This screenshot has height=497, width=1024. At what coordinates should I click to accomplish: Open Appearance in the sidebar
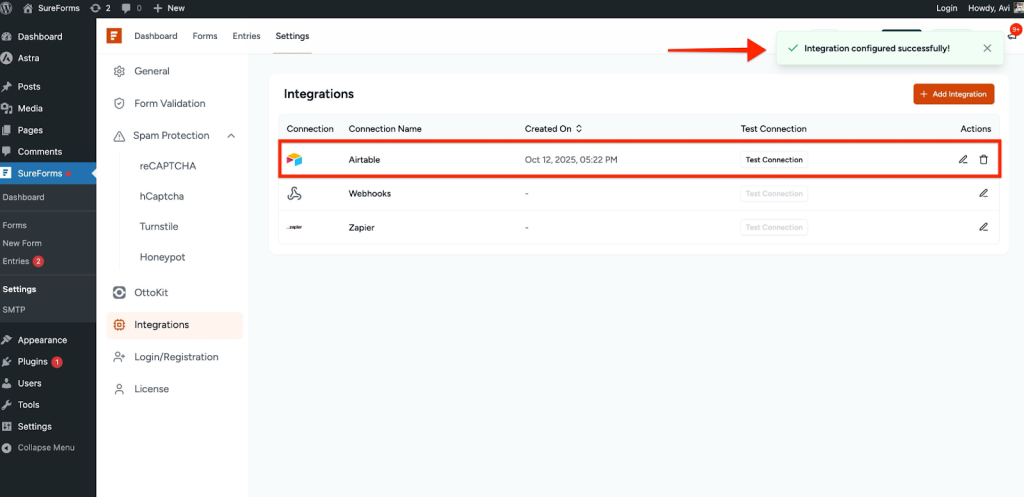click(42, 340)
